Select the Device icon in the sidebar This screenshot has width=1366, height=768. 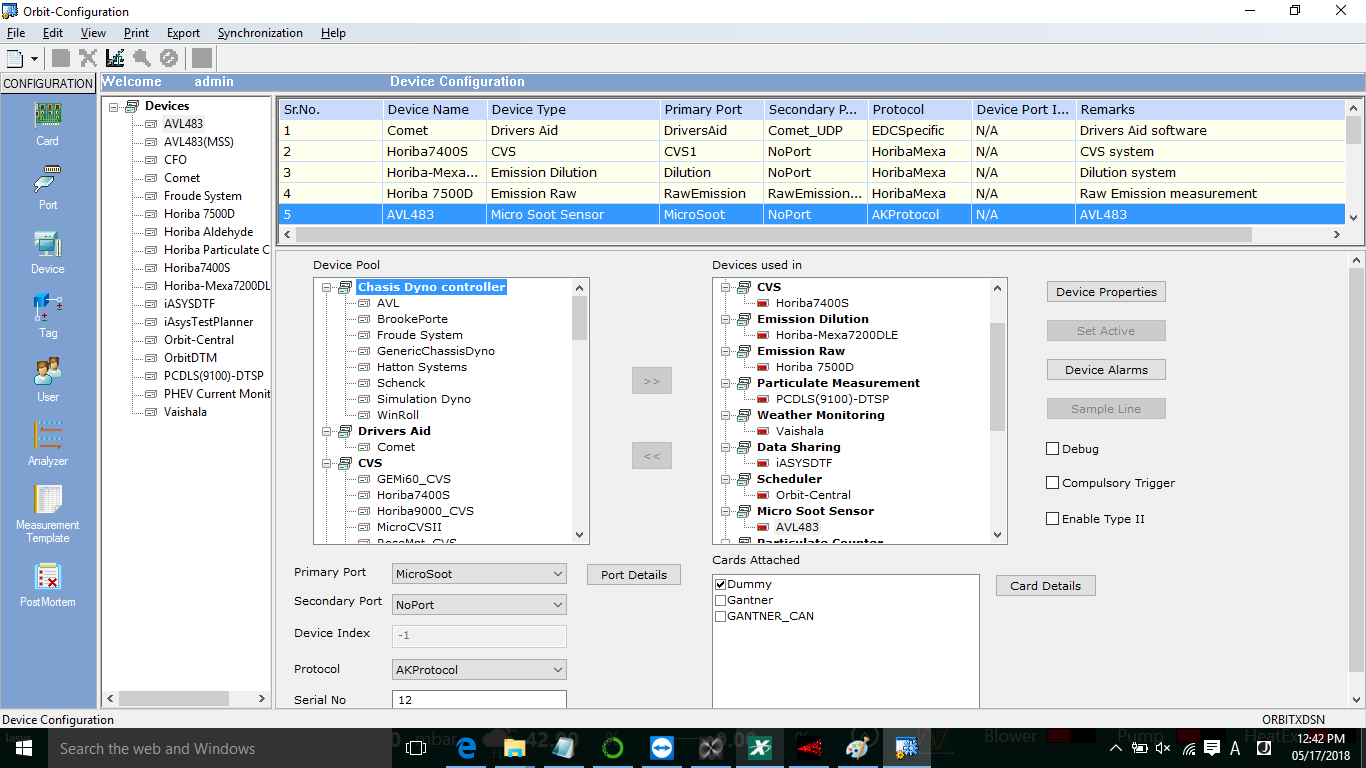coord(47,252)
